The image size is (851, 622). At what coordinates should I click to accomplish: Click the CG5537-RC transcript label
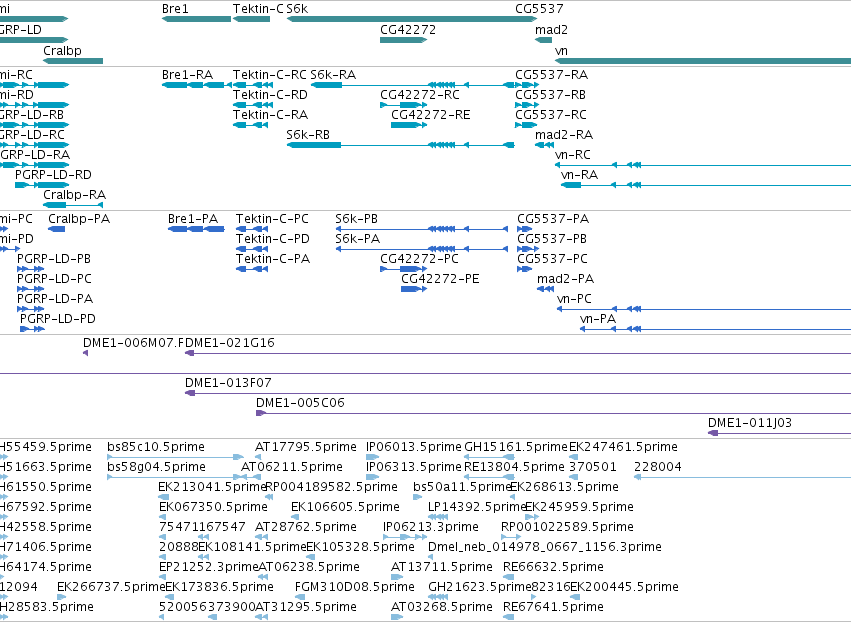point(551,115)
